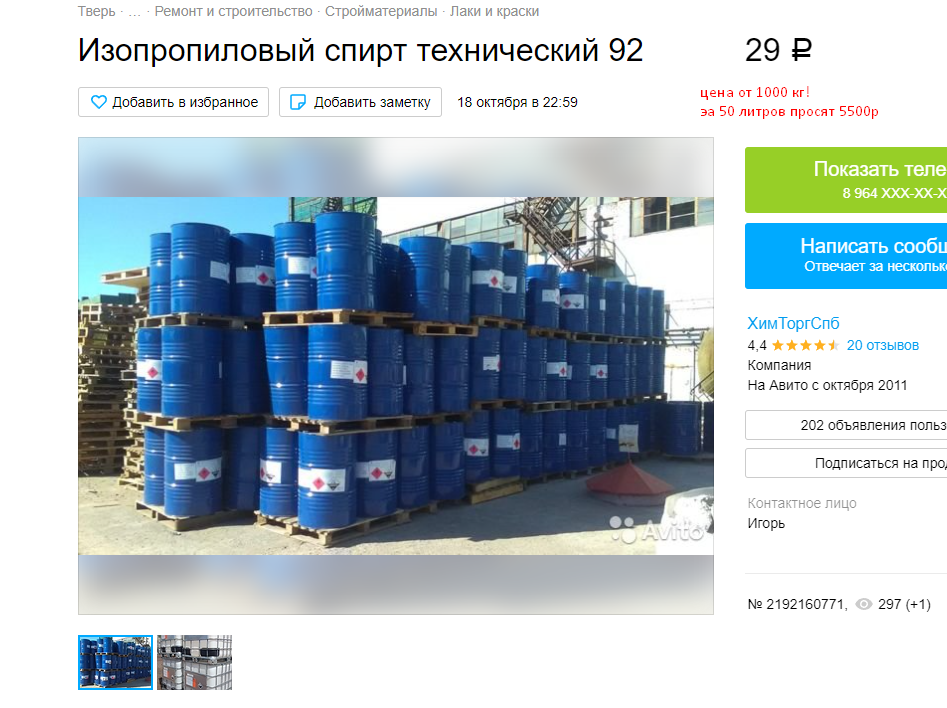
Task: Select the blue barrels thumbnail
Action: click(115, 662)
